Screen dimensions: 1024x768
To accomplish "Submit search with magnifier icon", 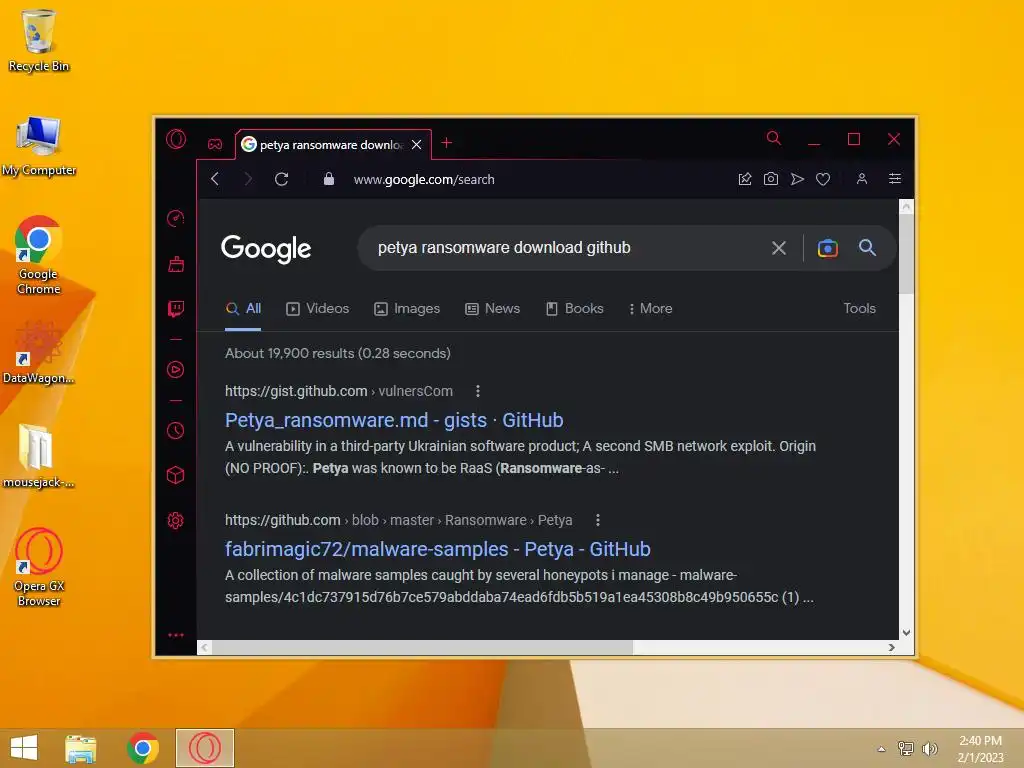I will [867, 248].
